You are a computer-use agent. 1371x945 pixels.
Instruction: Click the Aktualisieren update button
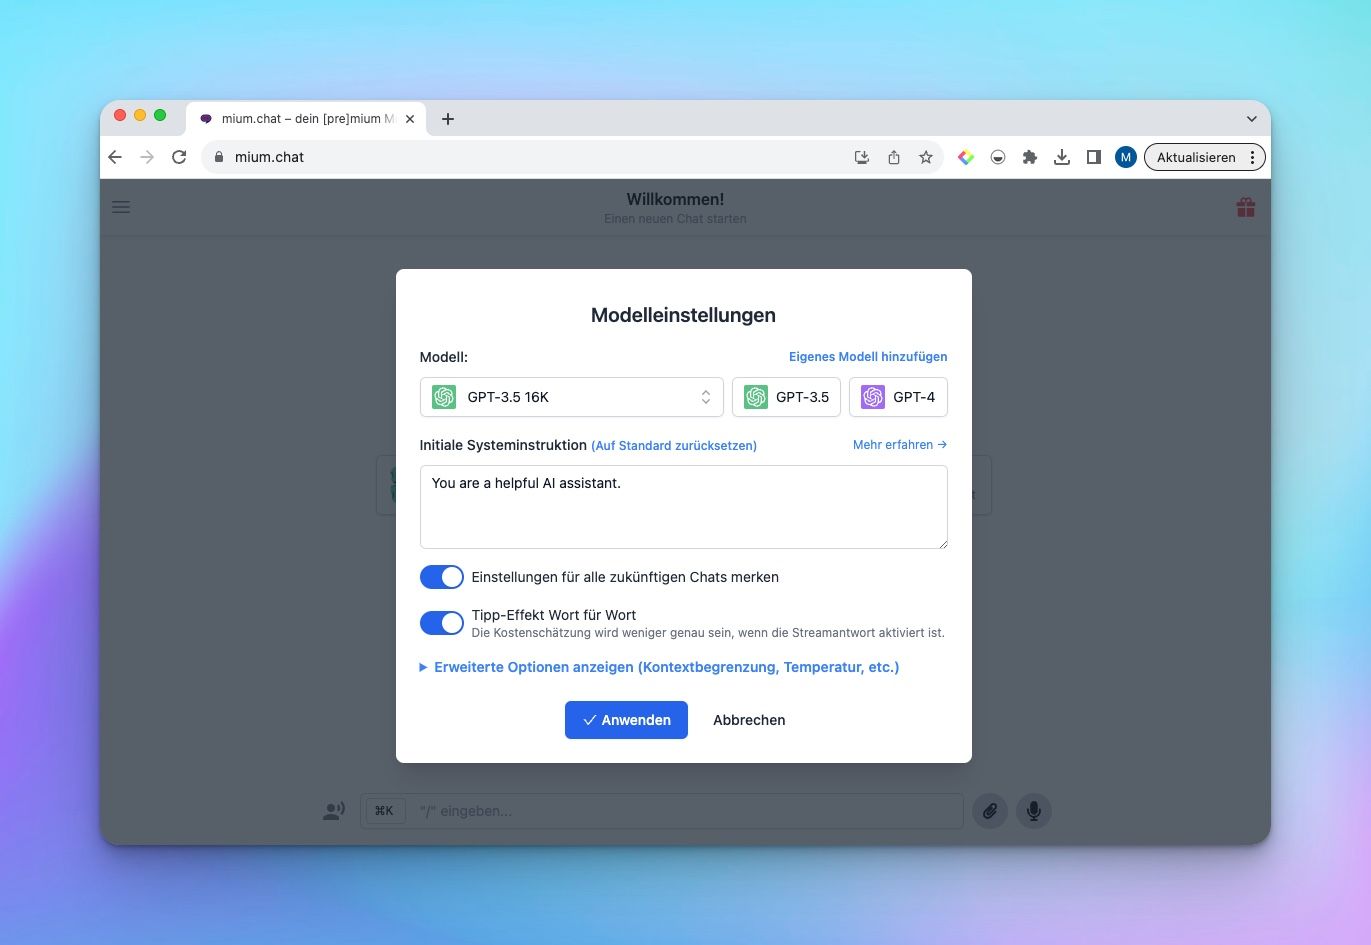1196,157
